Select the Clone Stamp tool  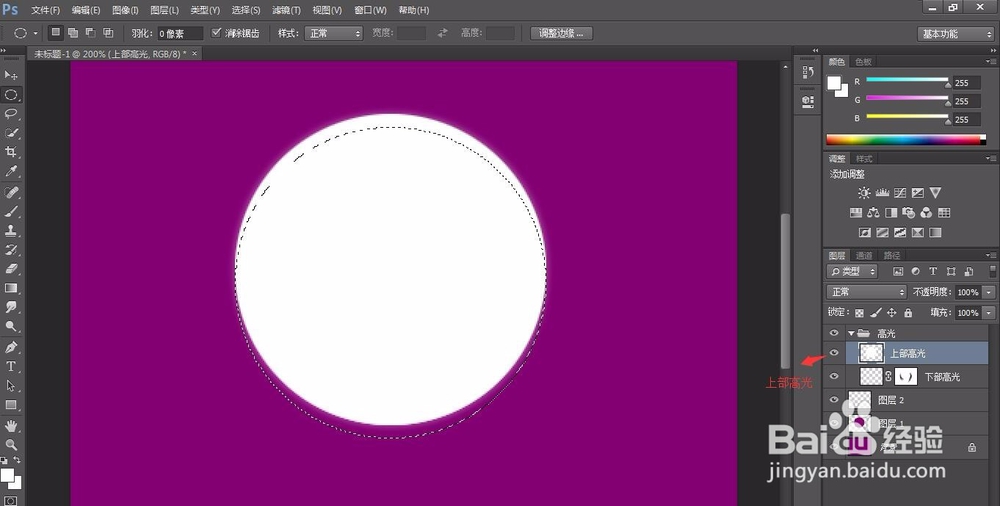coord(11,230)
